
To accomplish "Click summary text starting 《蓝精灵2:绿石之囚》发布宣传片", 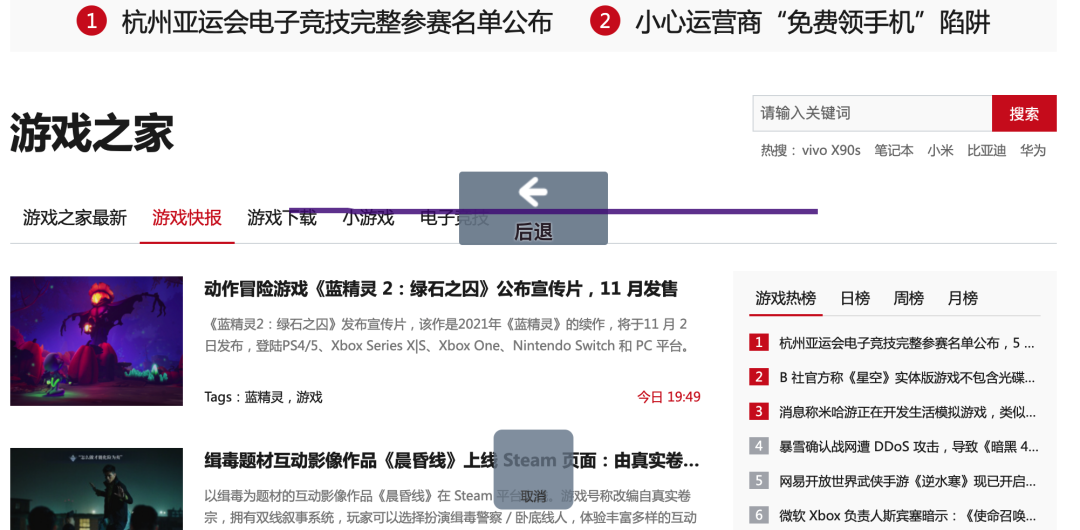I will [448, 335].
